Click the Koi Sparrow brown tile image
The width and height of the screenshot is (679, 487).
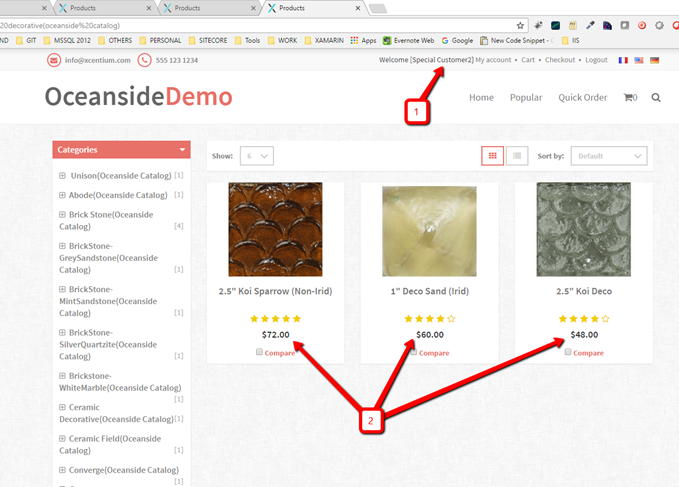click(275, 229)
